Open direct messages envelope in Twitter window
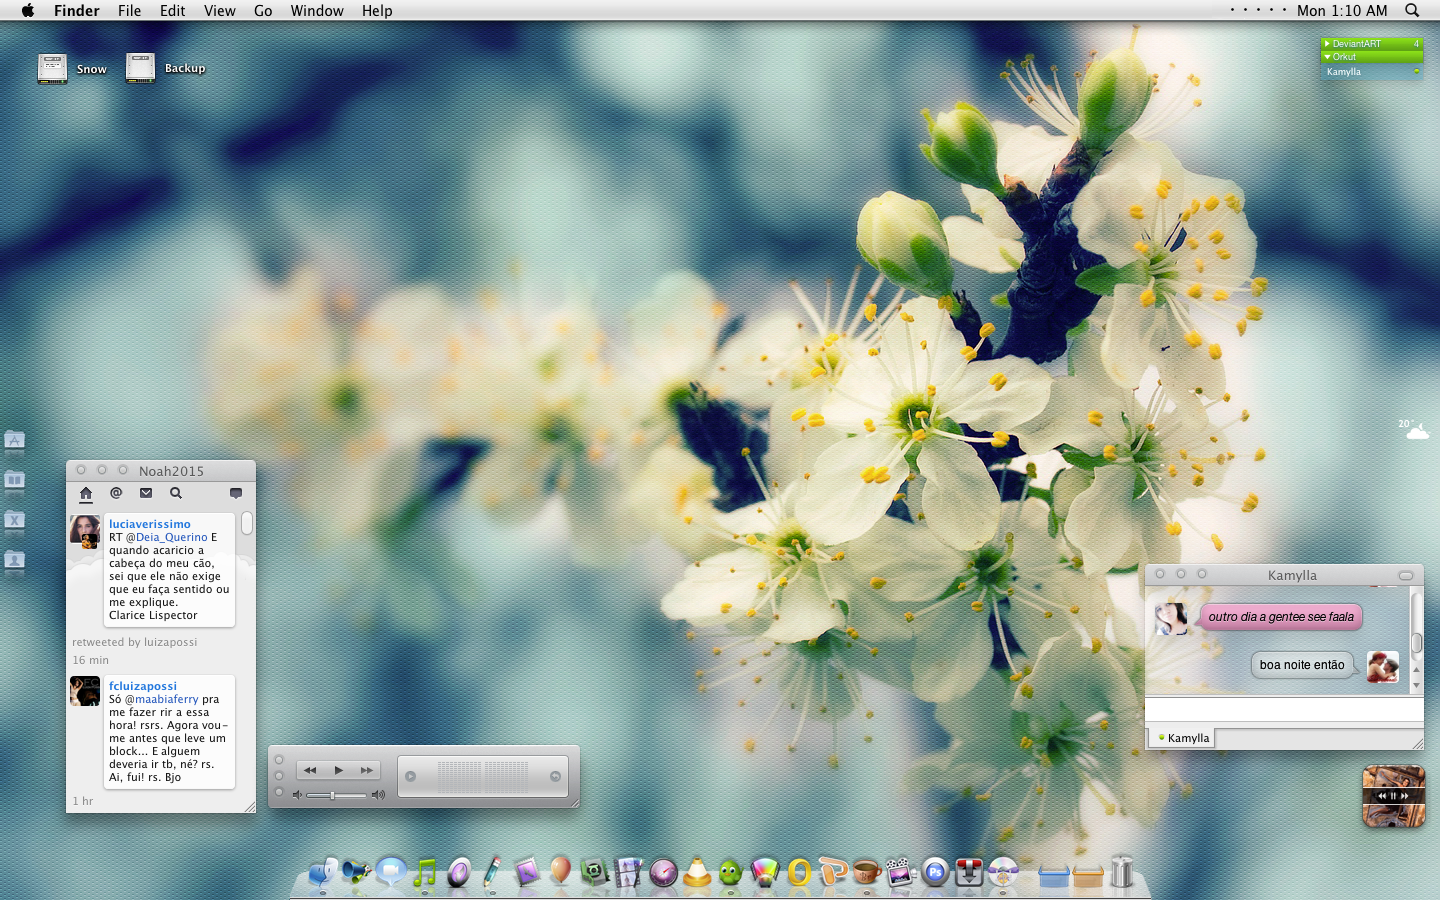This screenshot has width=1440, height=900. 146,493
